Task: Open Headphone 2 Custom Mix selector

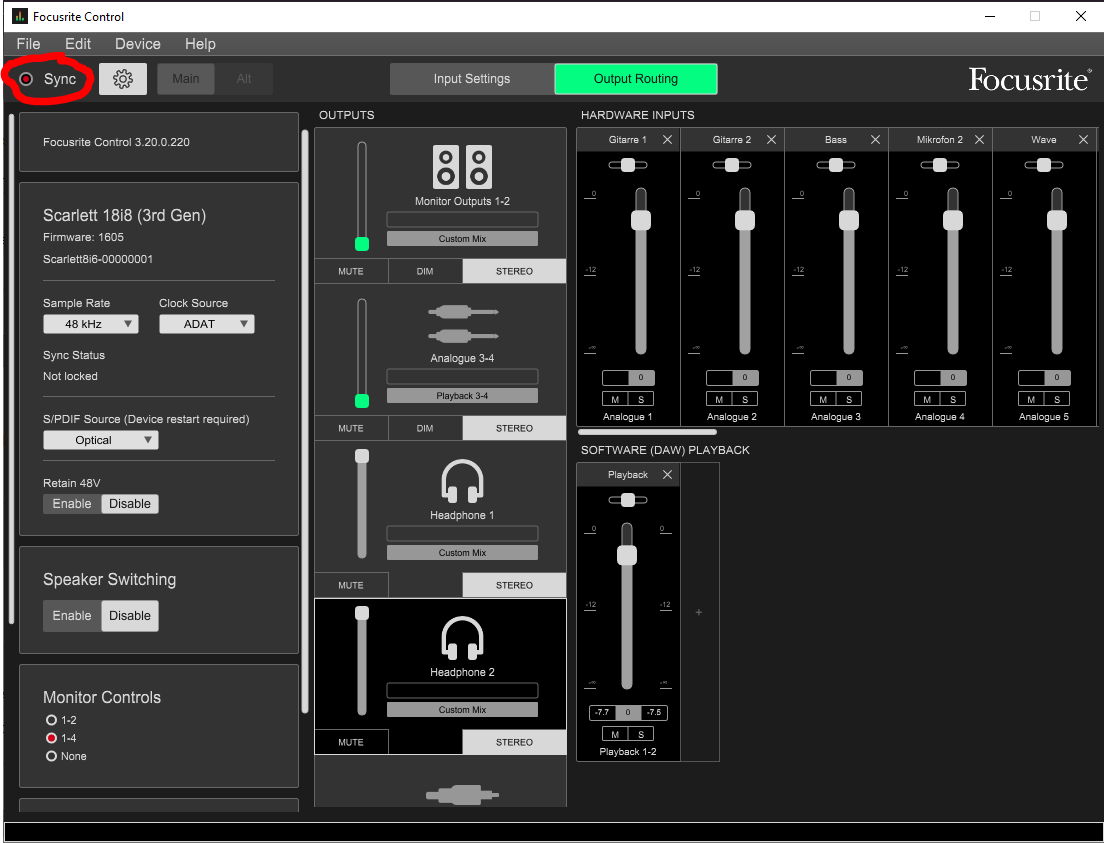Action: coord(463,710)
